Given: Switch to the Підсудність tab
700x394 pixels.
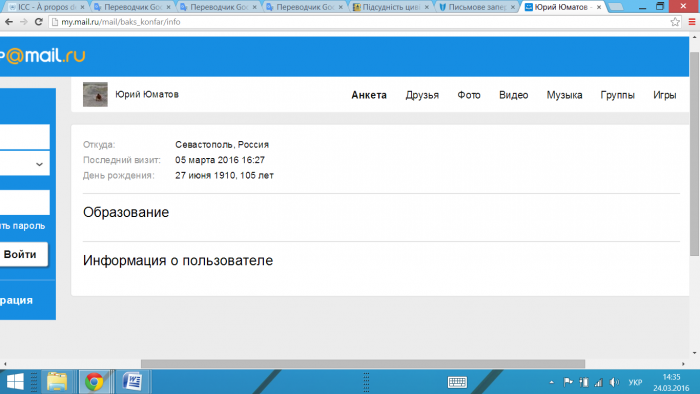Looking at the screenshot, I should 390,7.
